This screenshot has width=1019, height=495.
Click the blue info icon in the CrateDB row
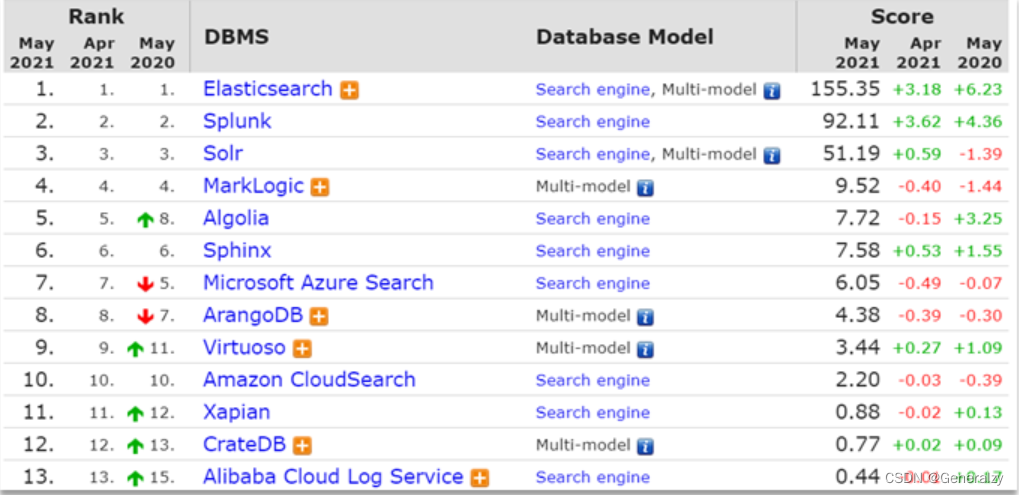pos(645,447)
